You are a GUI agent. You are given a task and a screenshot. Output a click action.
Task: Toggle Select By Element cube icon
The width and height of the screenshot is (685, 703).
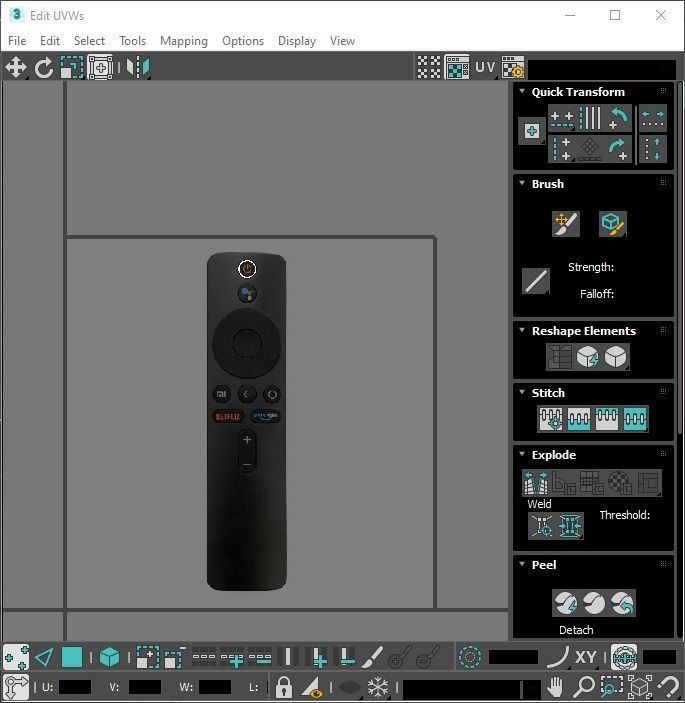click(x=109, y=658)
